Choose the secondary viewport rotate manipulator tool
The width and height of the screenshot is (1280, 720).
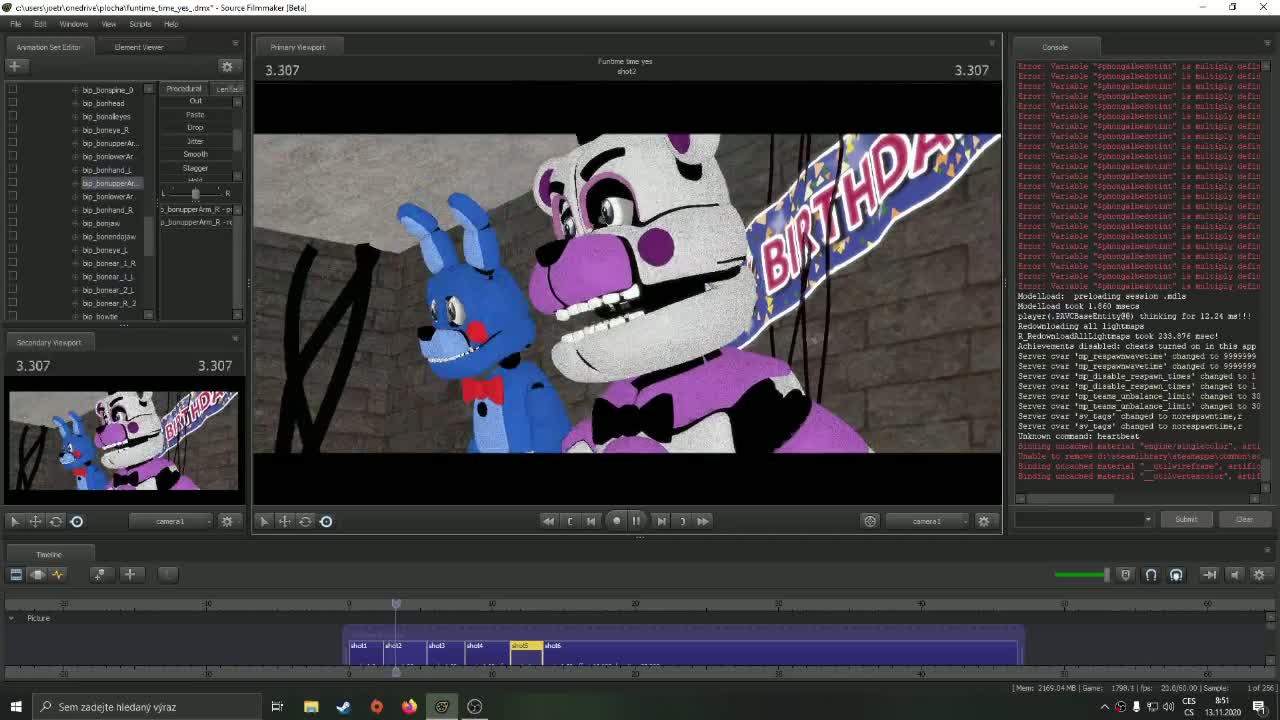click(x=56, y=521)
